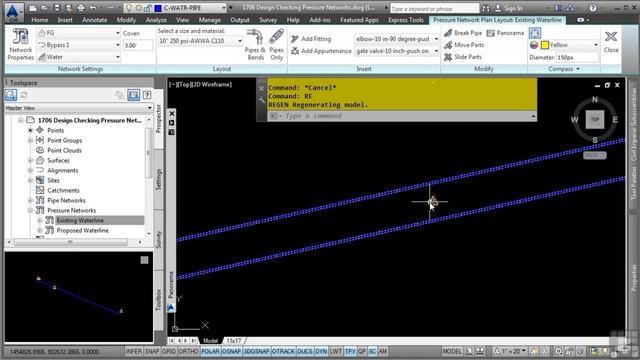Toggle OSNAP in status bar
This screenshot has height=360, width=640.
[231, 351]
